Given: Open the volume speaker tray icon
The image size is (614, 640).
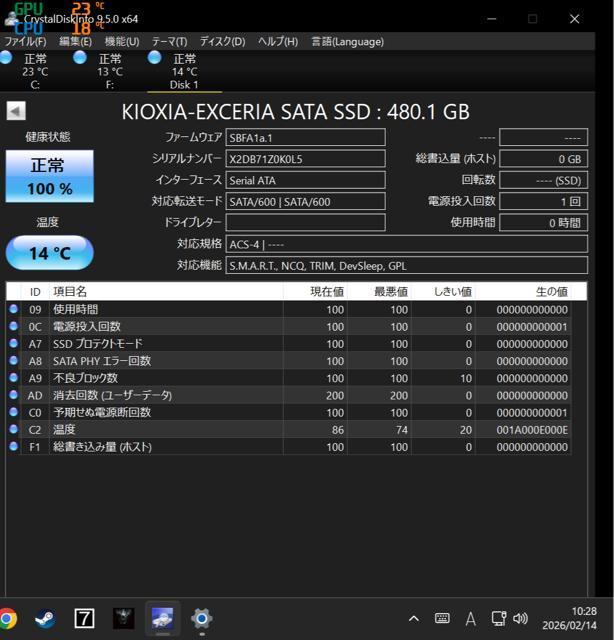Looking at the screenshot, I should click(x=520, y=619).
